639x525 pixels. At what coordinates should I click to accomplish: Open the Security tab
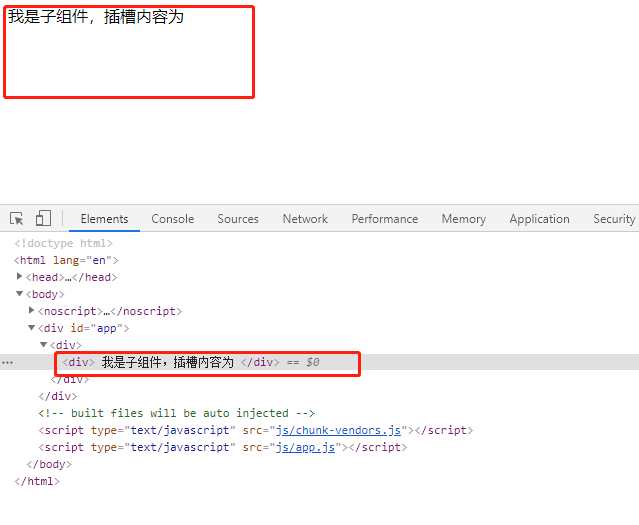(x=614, y=219)
